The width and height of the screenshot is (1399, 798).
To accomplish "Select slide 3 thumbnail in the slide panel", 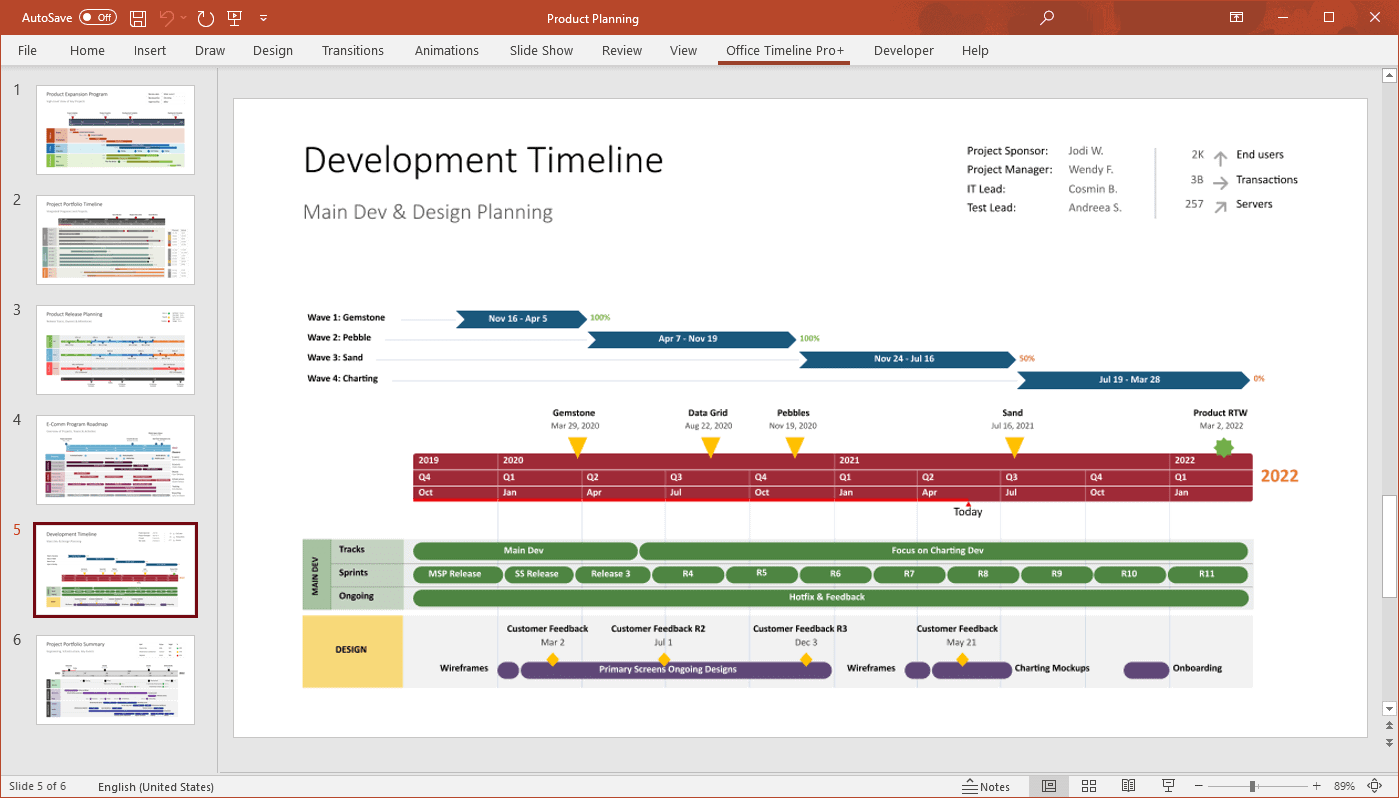I will (115, 349).
